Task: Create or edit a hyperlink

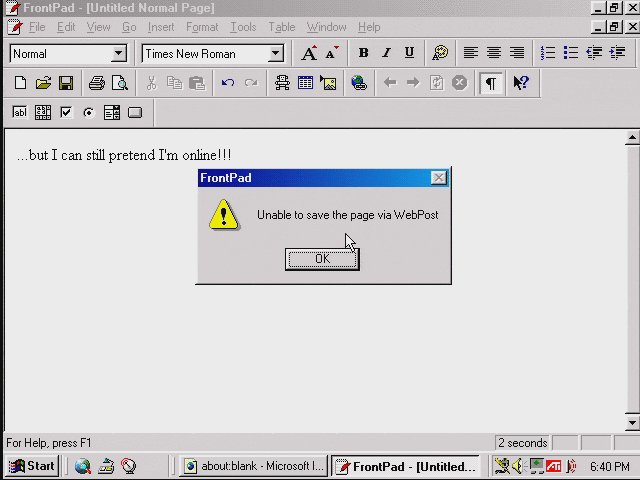Action: 359,83
